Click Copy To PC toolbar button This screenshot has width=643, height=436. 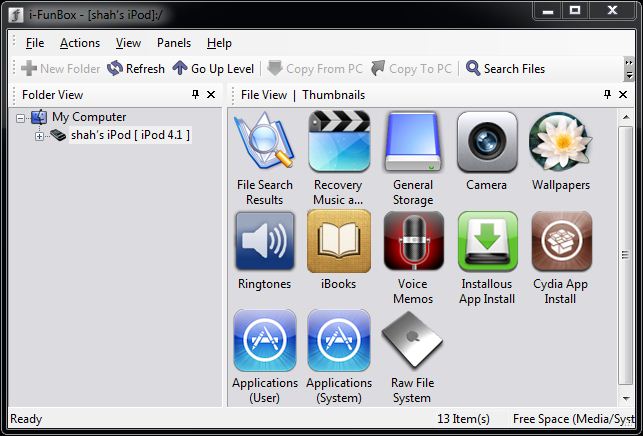click(x=411, y=68)
